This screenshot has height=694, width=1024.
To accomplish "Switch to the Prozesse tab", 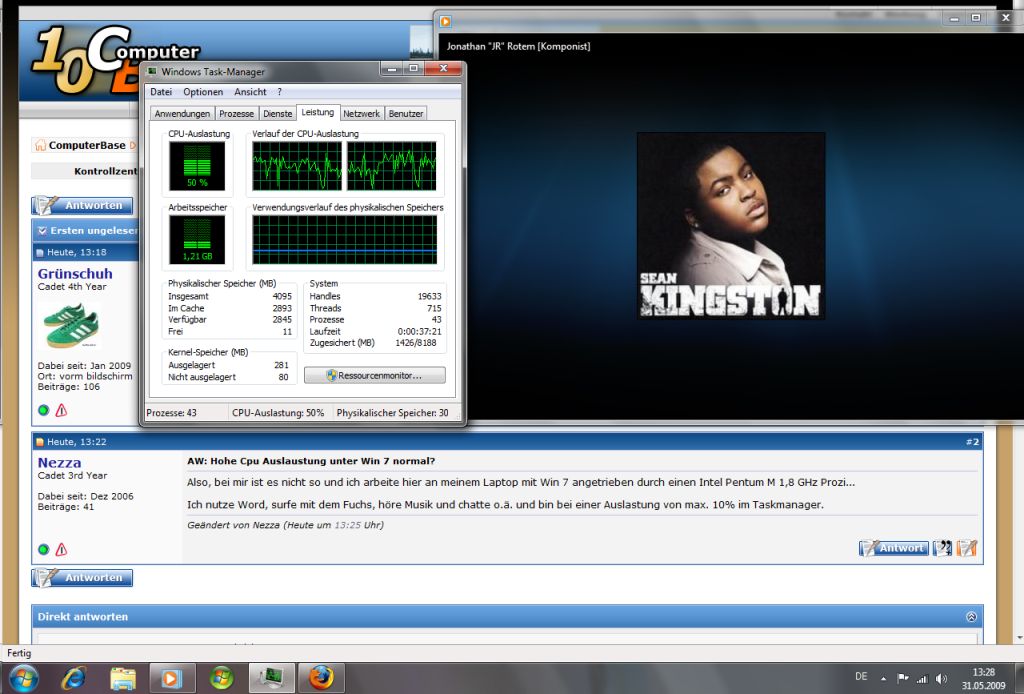I will point(236,114).
